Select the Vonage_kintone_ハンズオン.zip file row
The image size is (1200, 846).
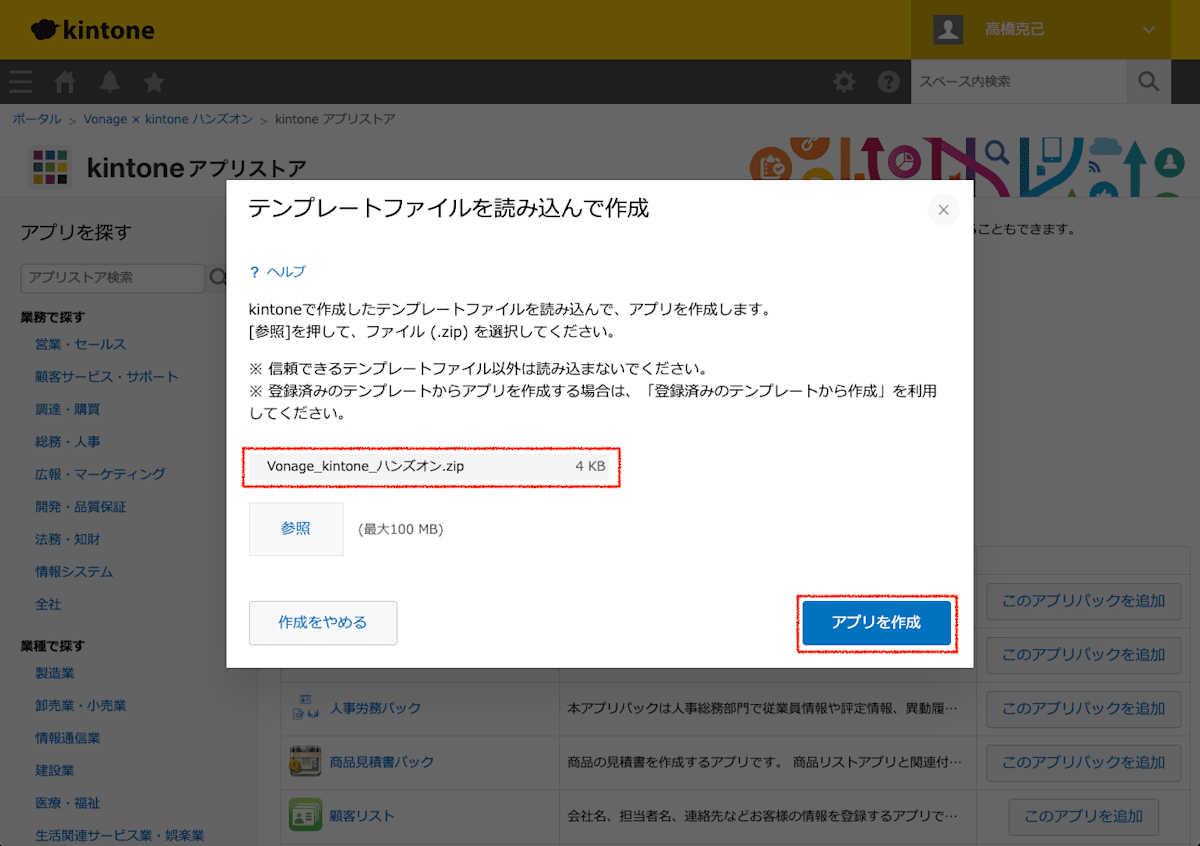point(431,467)
